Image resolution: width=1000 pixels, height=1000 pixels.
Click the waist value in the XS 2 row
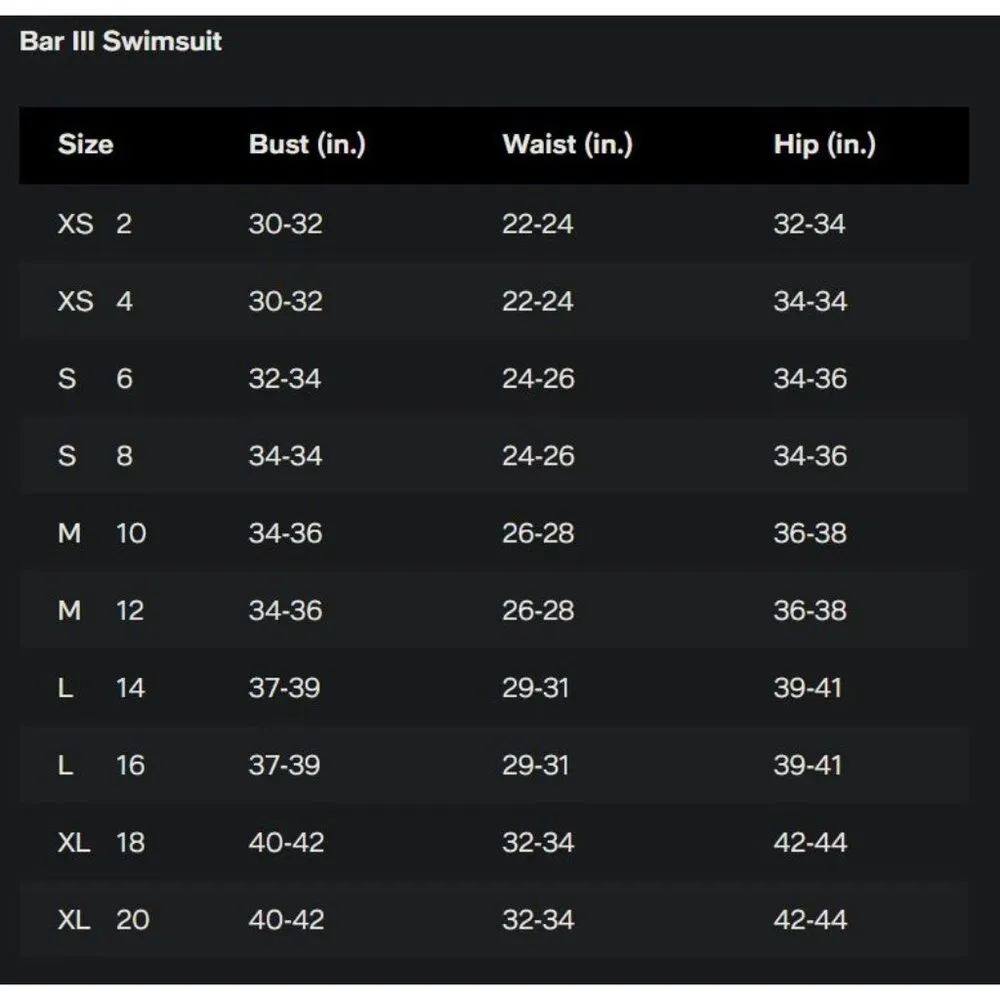point(537,224)
